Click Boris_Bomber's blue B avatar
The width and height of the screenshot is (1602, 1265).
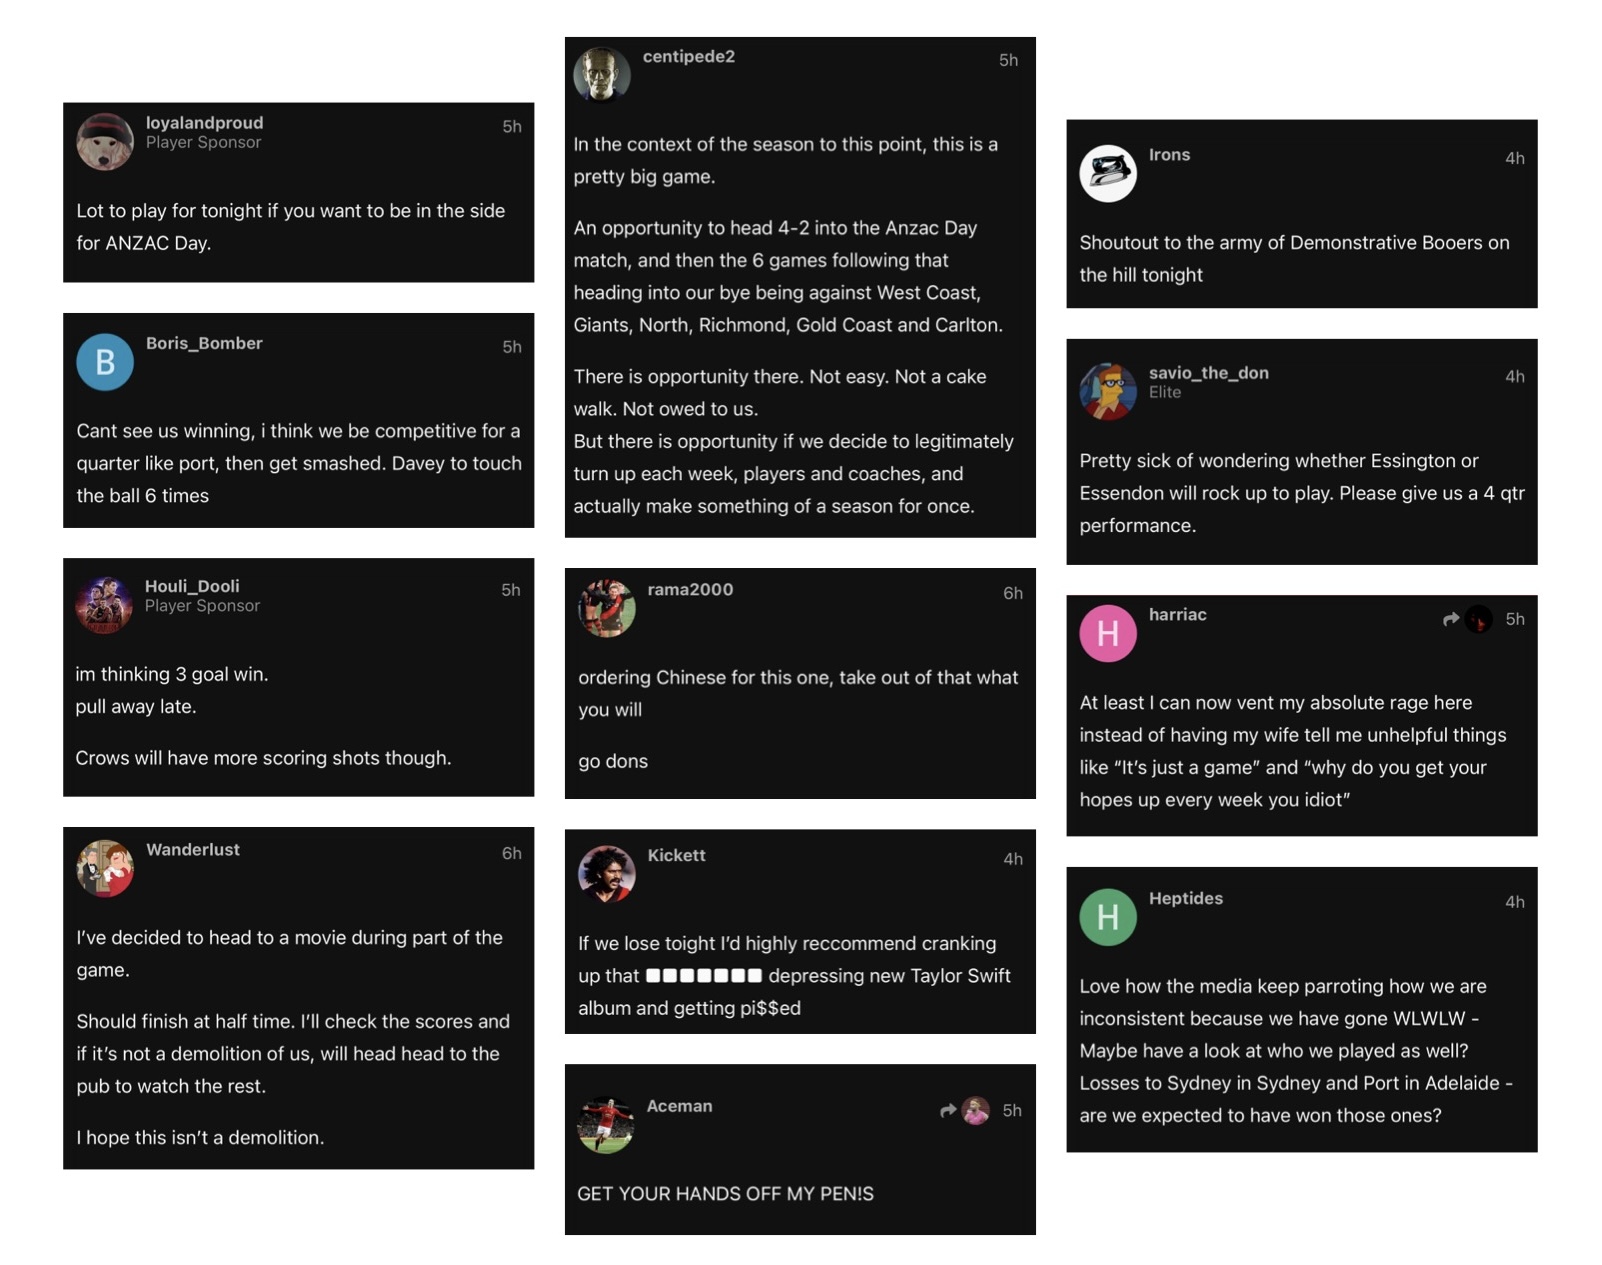click(x=105, y=361)
